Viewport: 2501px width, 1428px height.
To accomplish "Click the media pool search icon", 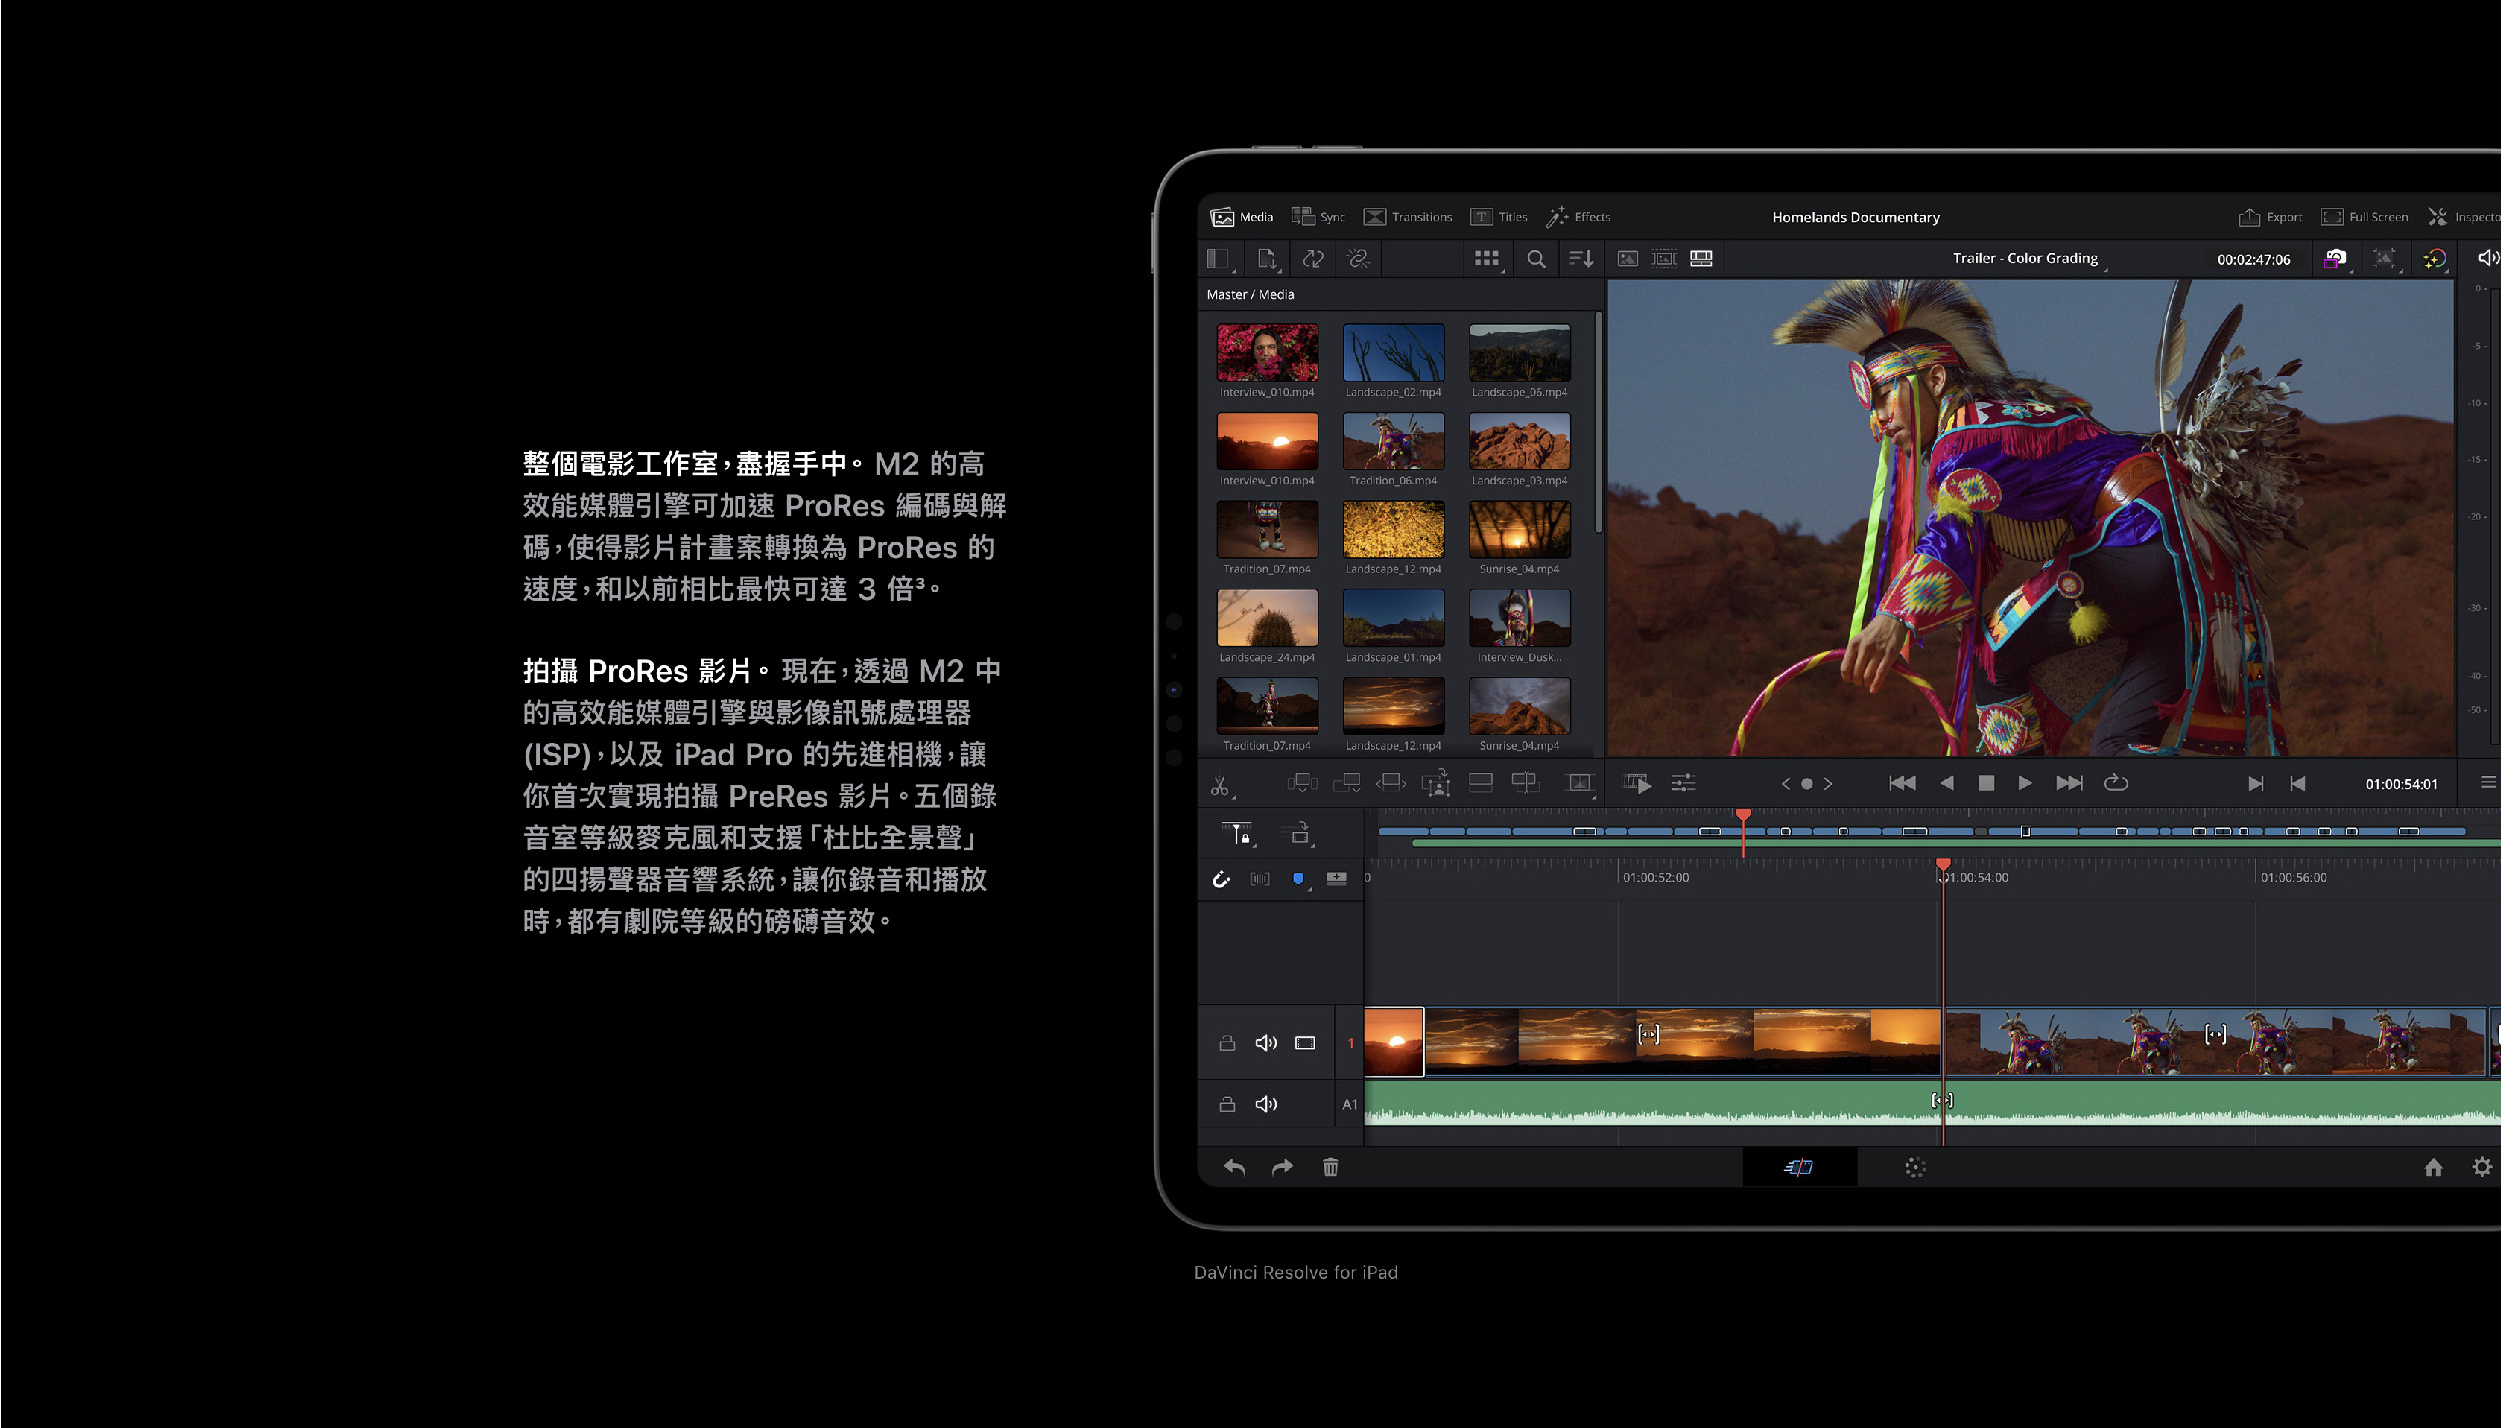I will (x=1536, y=260).
